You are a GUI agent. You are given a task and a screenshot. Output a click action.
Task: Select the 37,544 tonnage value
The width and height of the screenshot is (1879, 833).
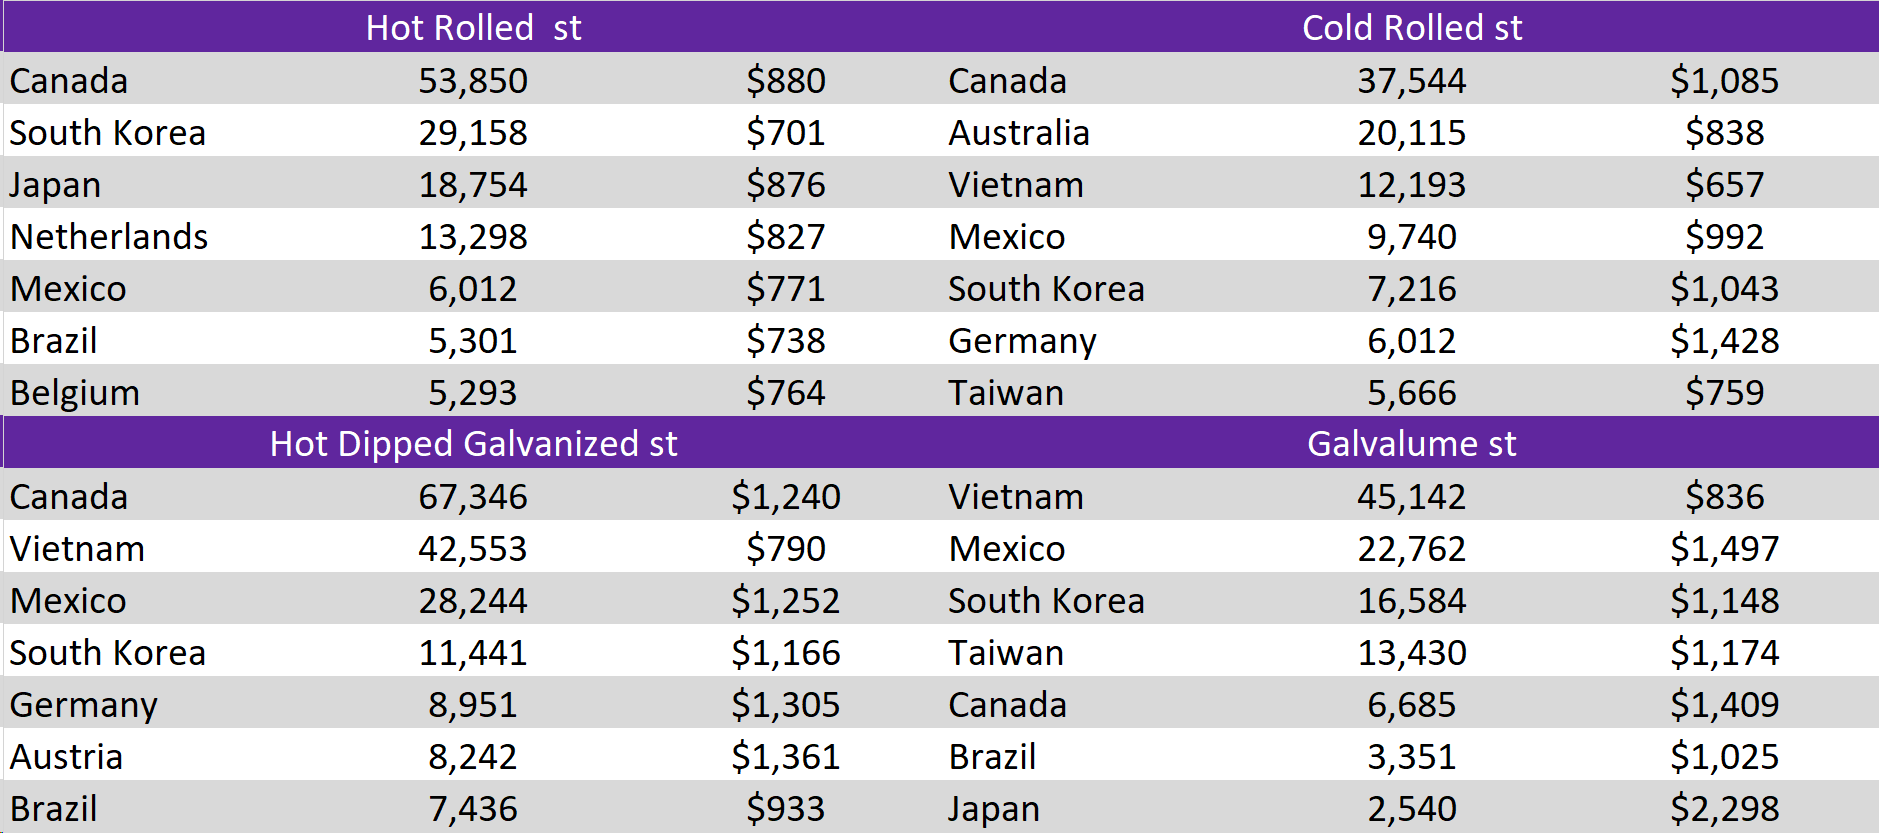coord(1411,80)
